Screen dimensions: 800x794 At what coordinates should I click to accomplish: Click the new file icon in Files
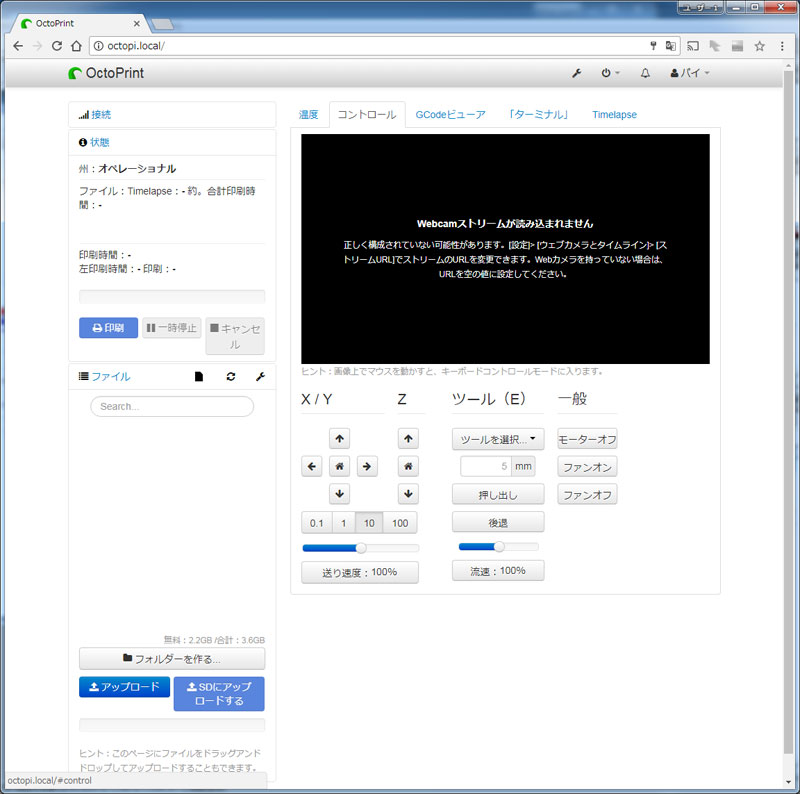pyautogui.click(x=199, y=377)
